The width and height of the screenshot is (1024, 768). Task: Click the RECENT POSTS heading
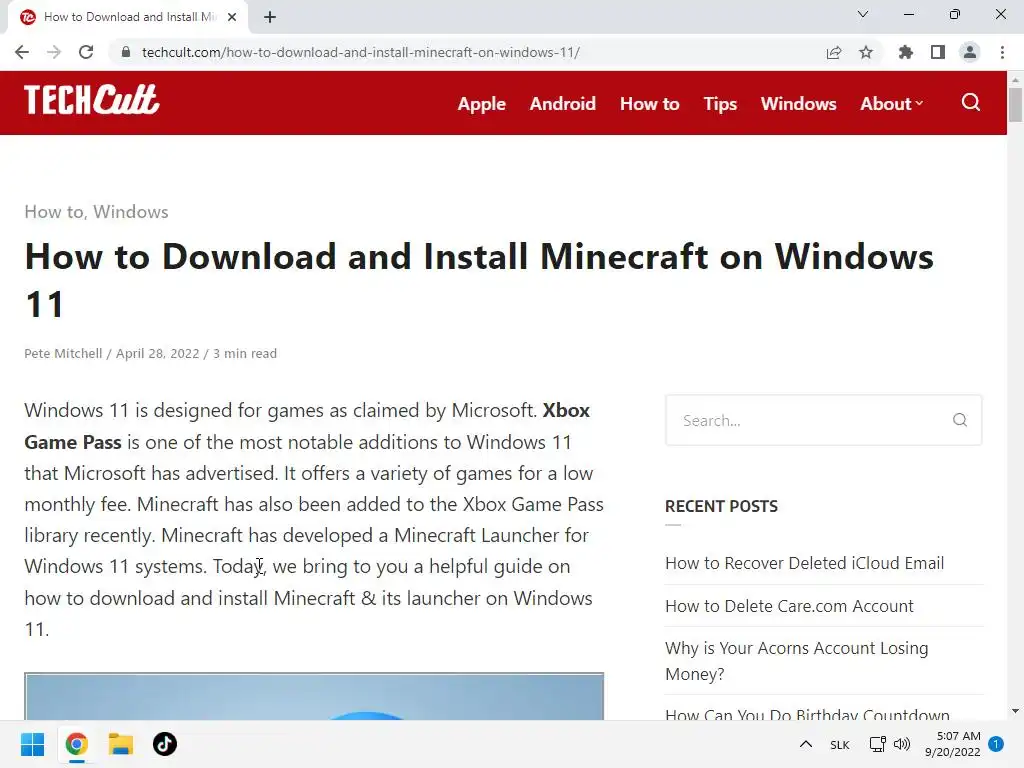(x=721, y=506)
